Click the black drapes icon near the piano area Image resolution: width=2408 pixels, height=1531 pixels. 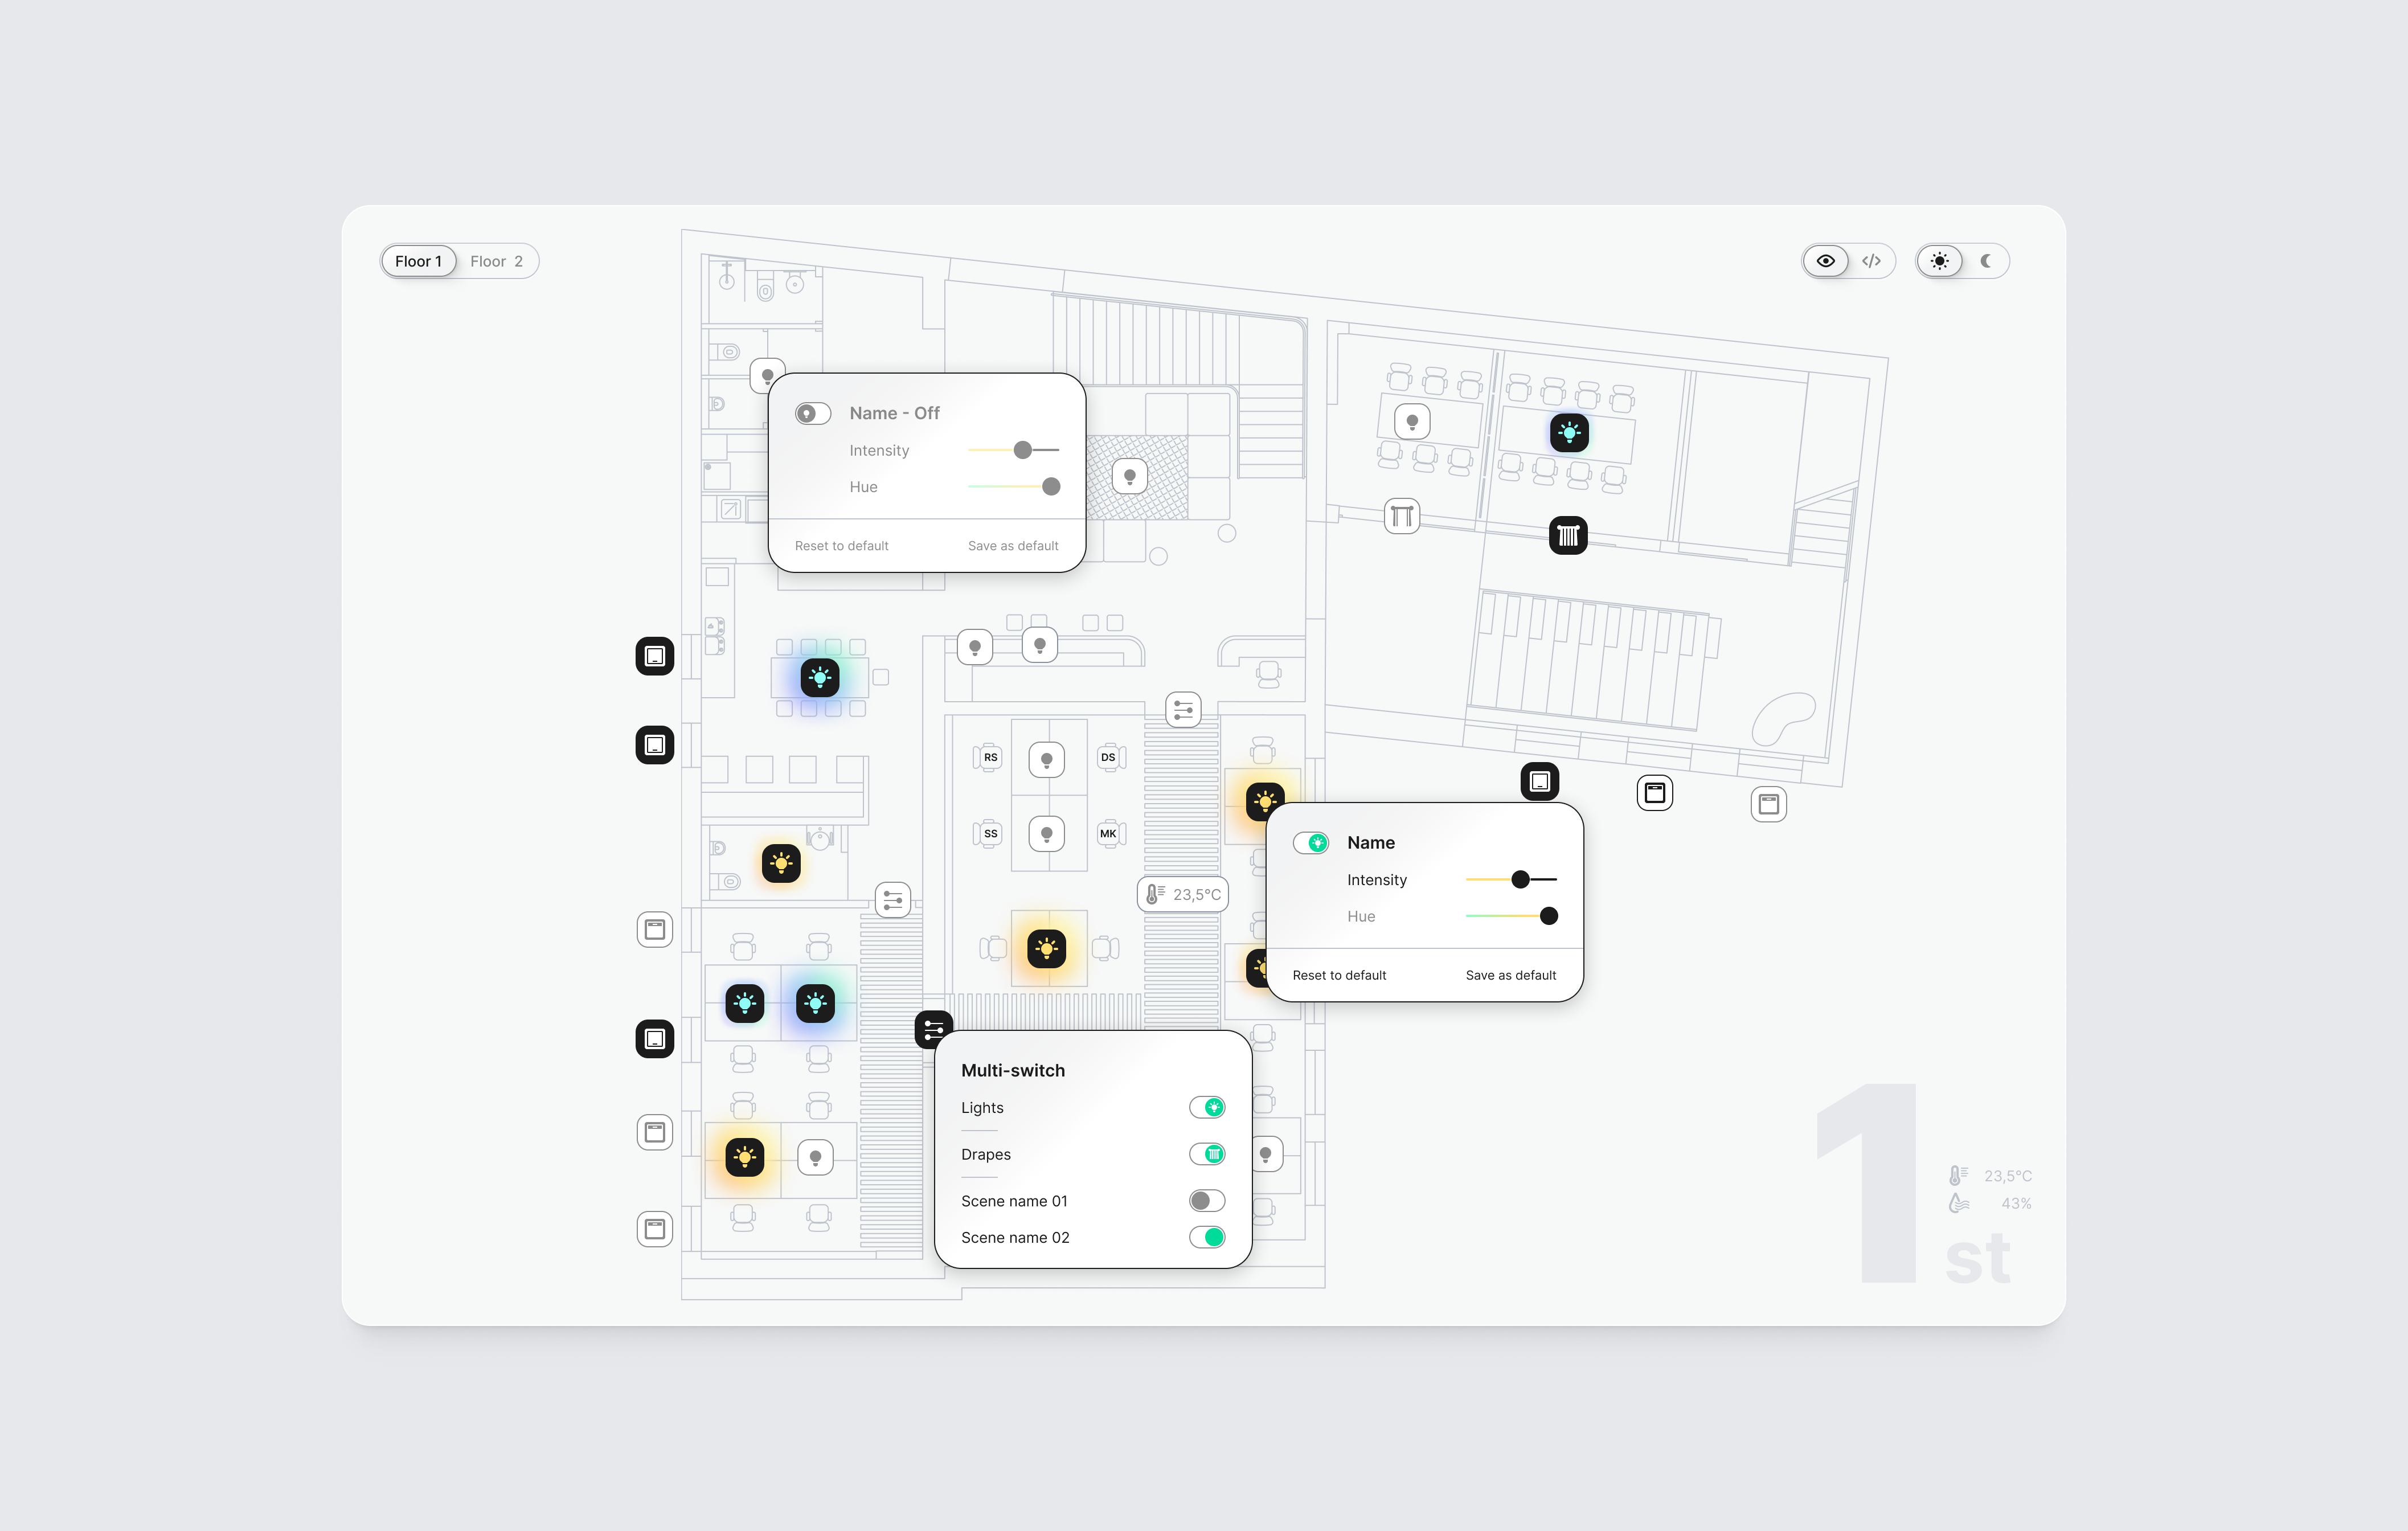1568,535
